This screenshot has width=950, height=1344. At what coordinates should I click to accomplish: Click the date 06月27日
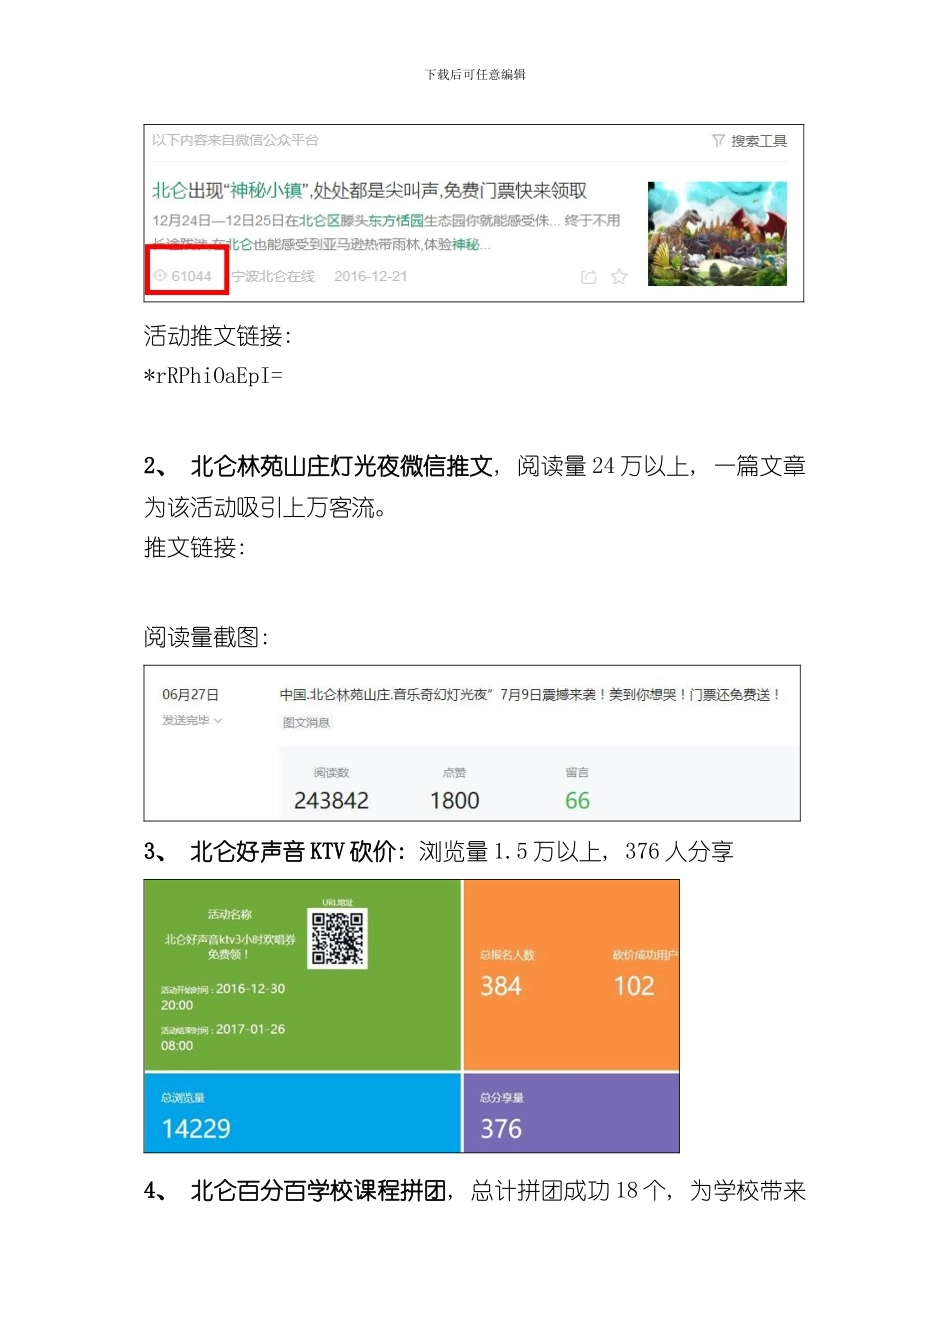(x=190, y=695)
